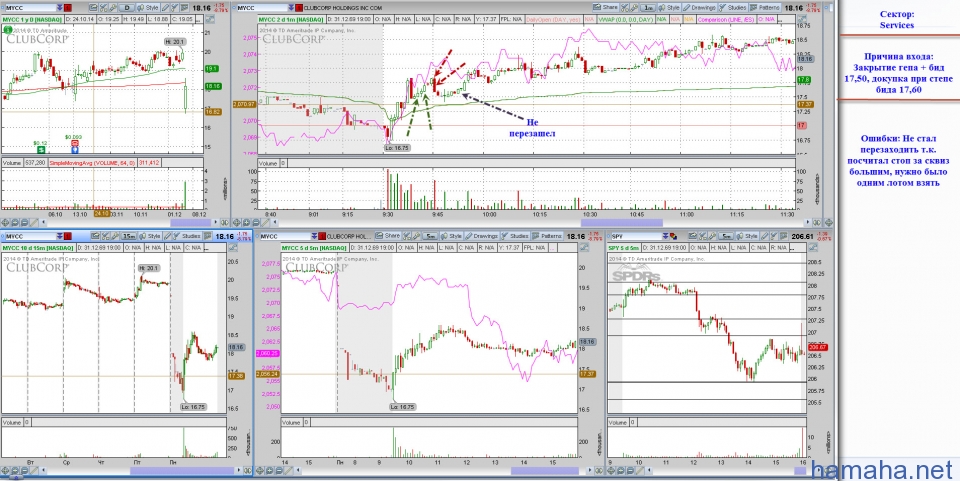Click Share button in MYCC 1m chart

point(606,7)
